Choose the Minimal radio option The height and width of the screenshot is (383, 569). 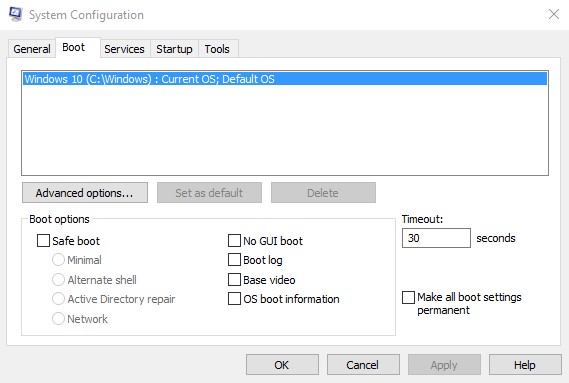click(58, 260)
